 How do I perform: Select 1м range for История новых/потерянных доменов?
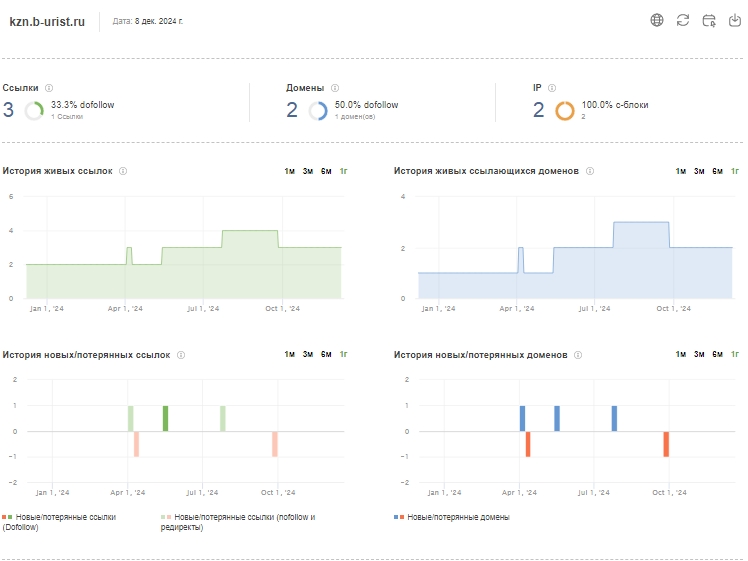pos(681,354)
